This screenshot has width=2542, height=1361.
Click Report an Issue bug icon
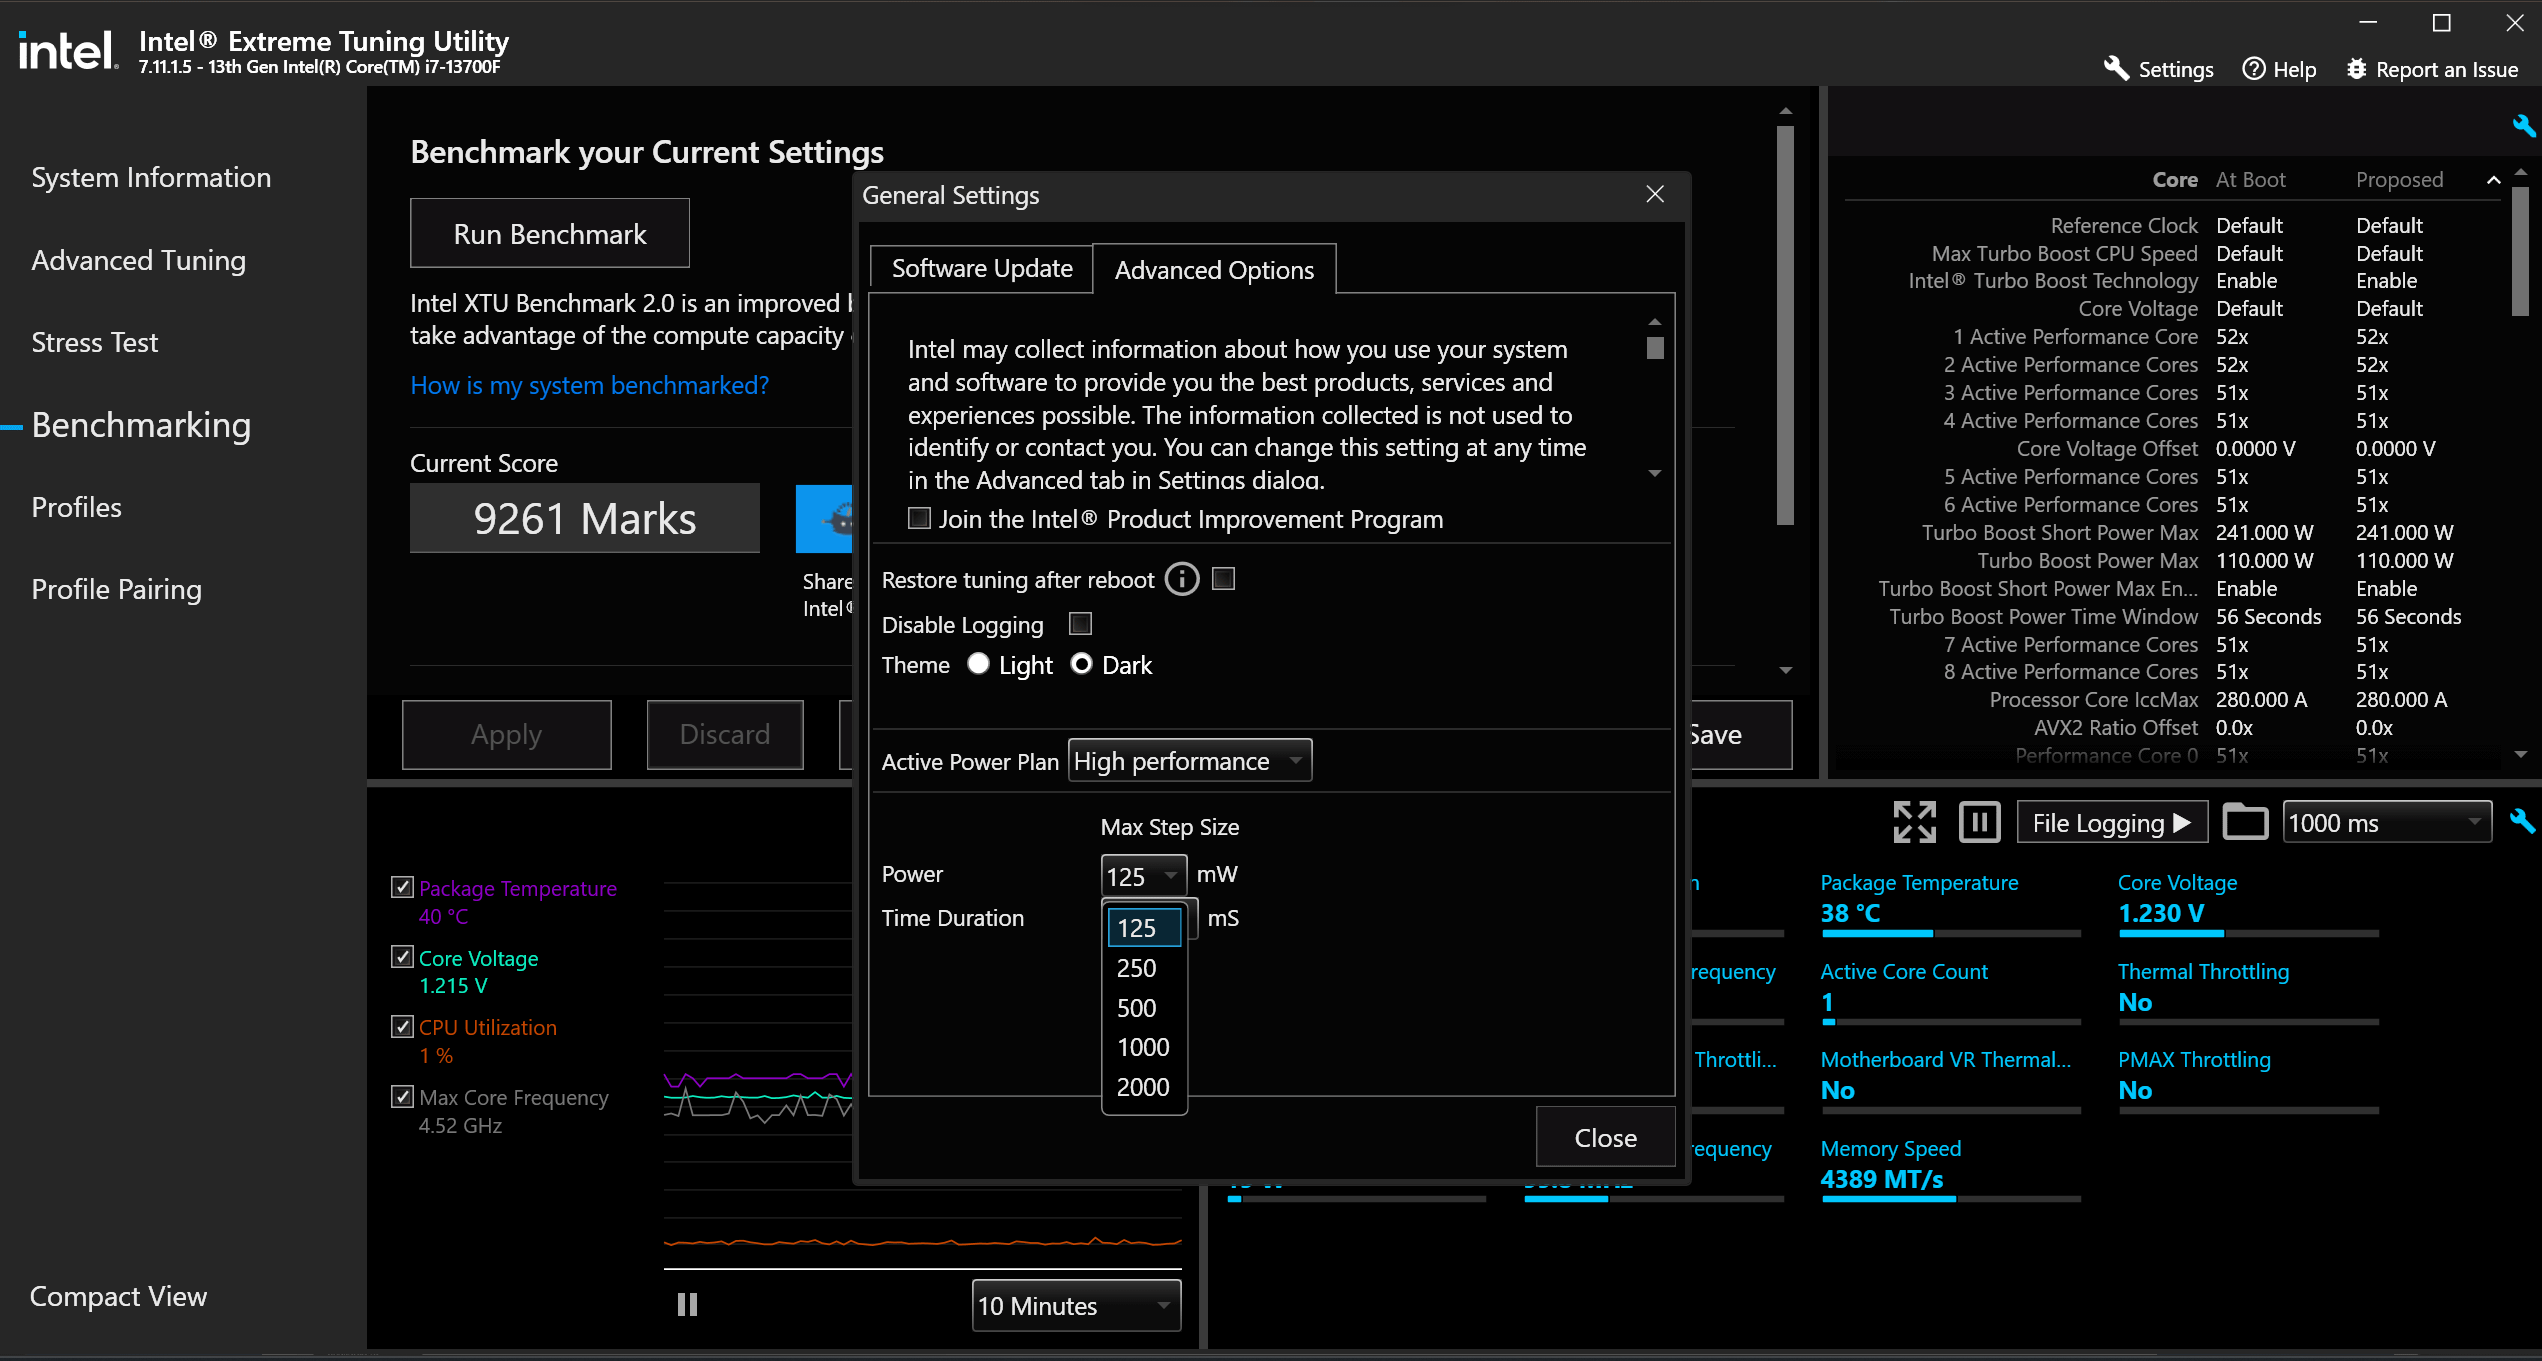click(2357, 69)
